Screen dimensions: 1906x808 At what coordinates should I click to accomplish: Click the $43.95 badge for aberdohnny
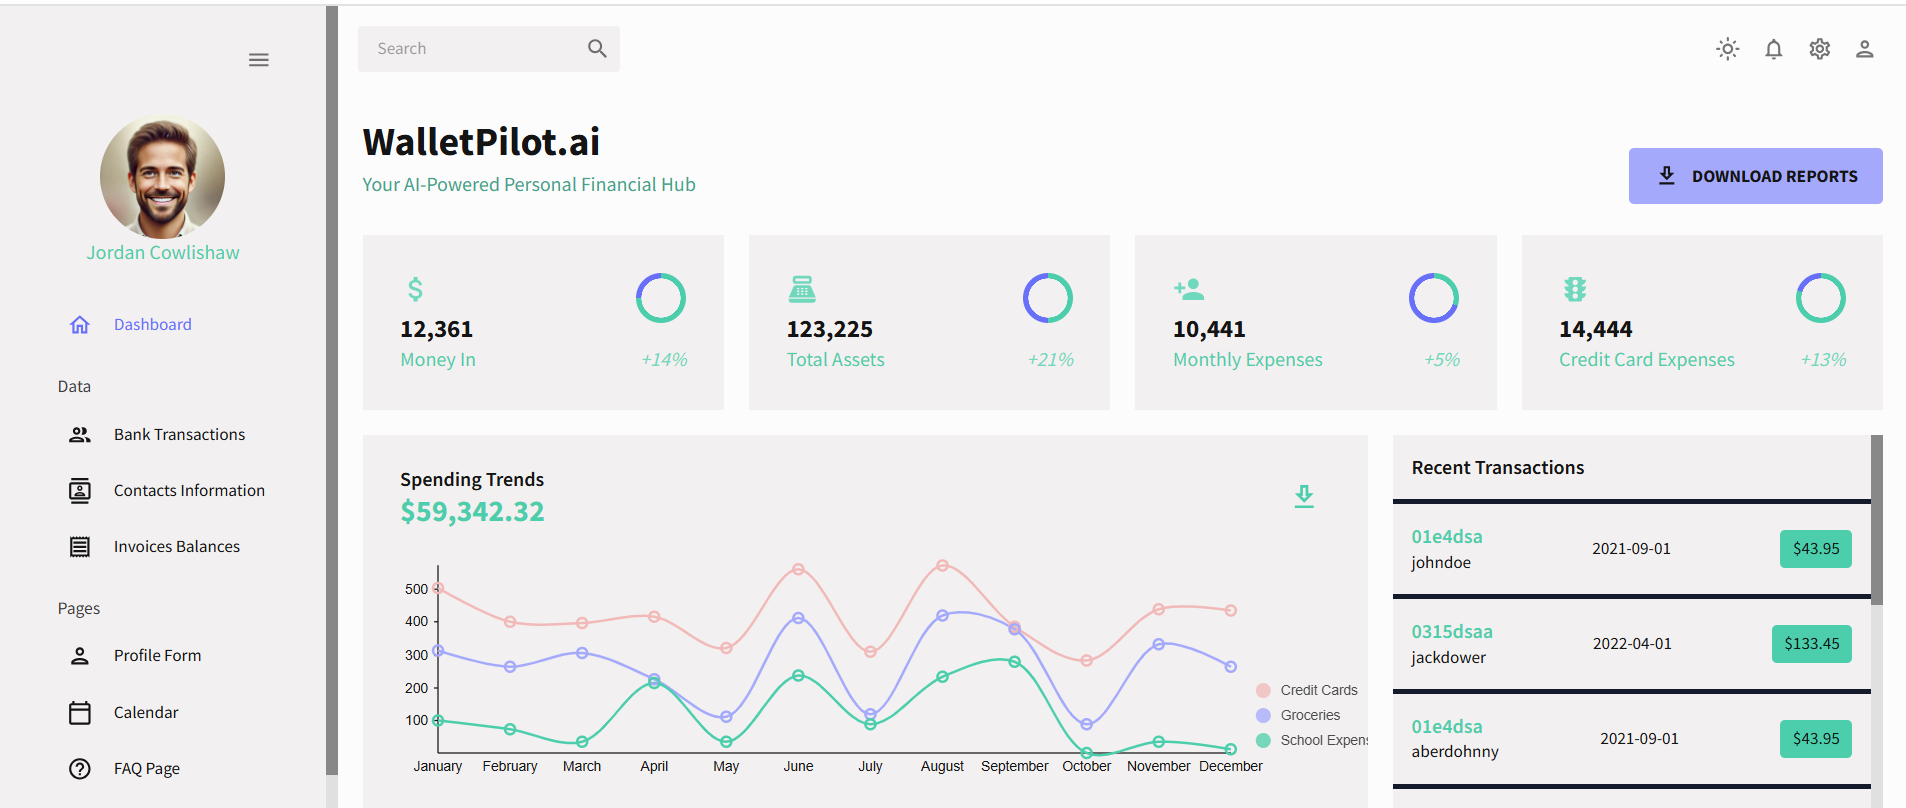1816,739
